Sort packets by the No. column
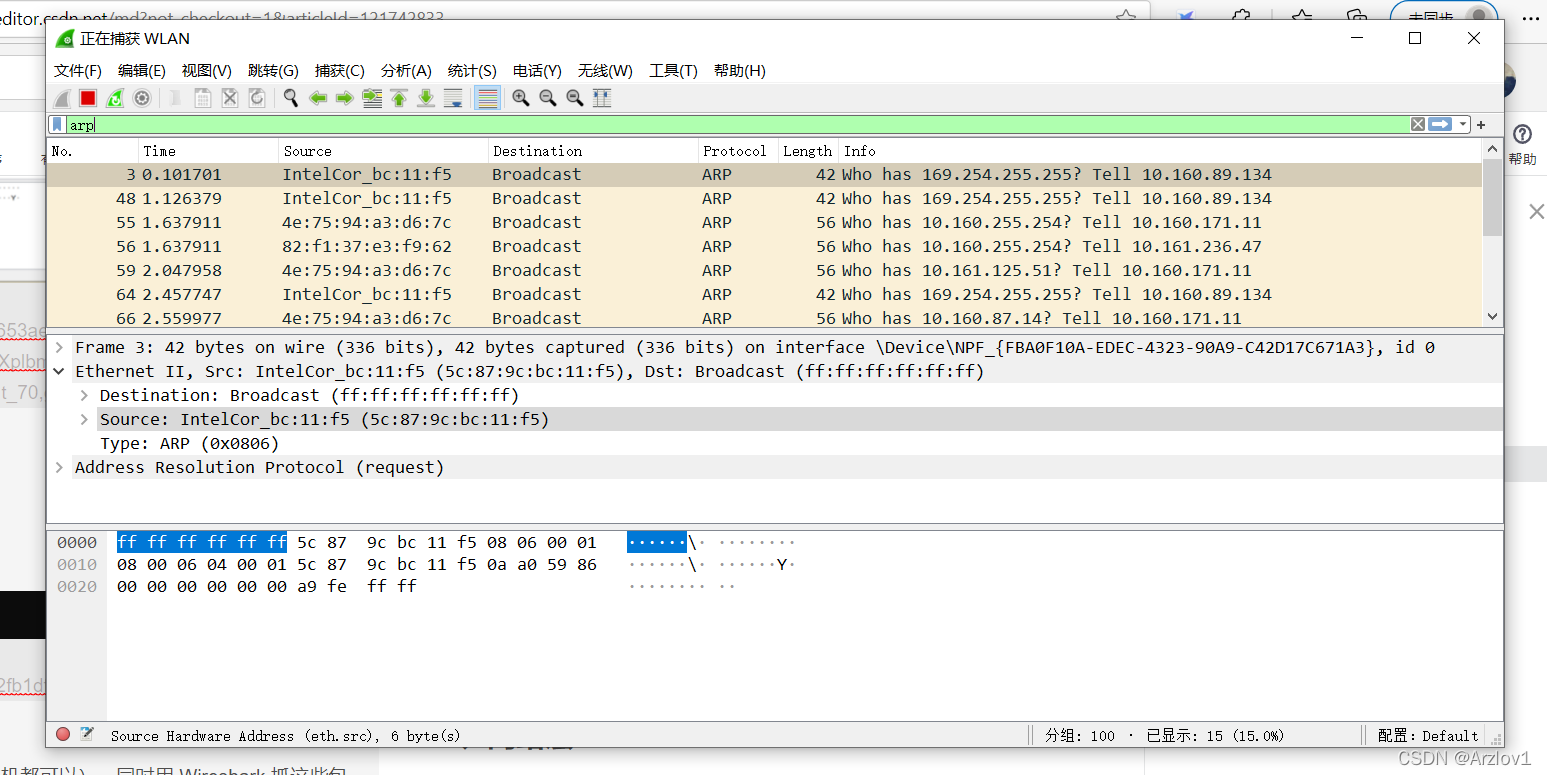The width and height of the screenshot is (1547, 775). pos(92,151)
